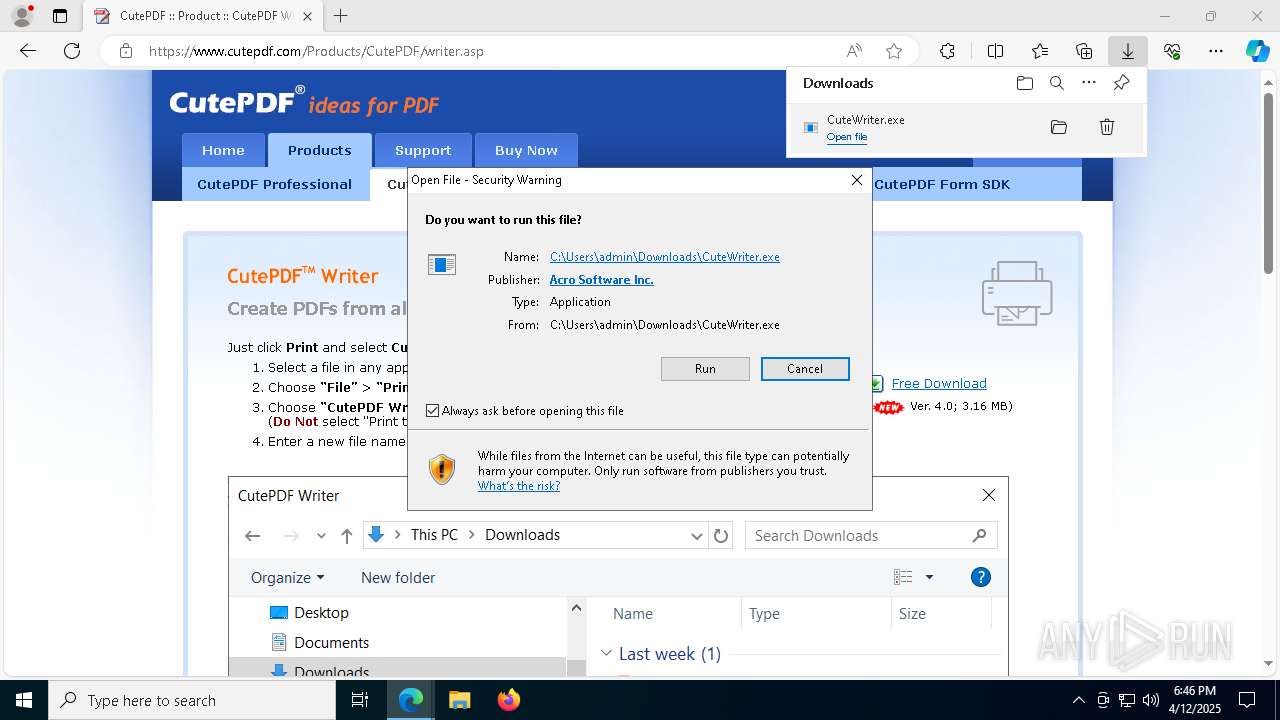Image resolution: width=1280 pixels, height=720 pixels.
Task: Click the refresh icon in the file dialog
Action: coord(720,535)
